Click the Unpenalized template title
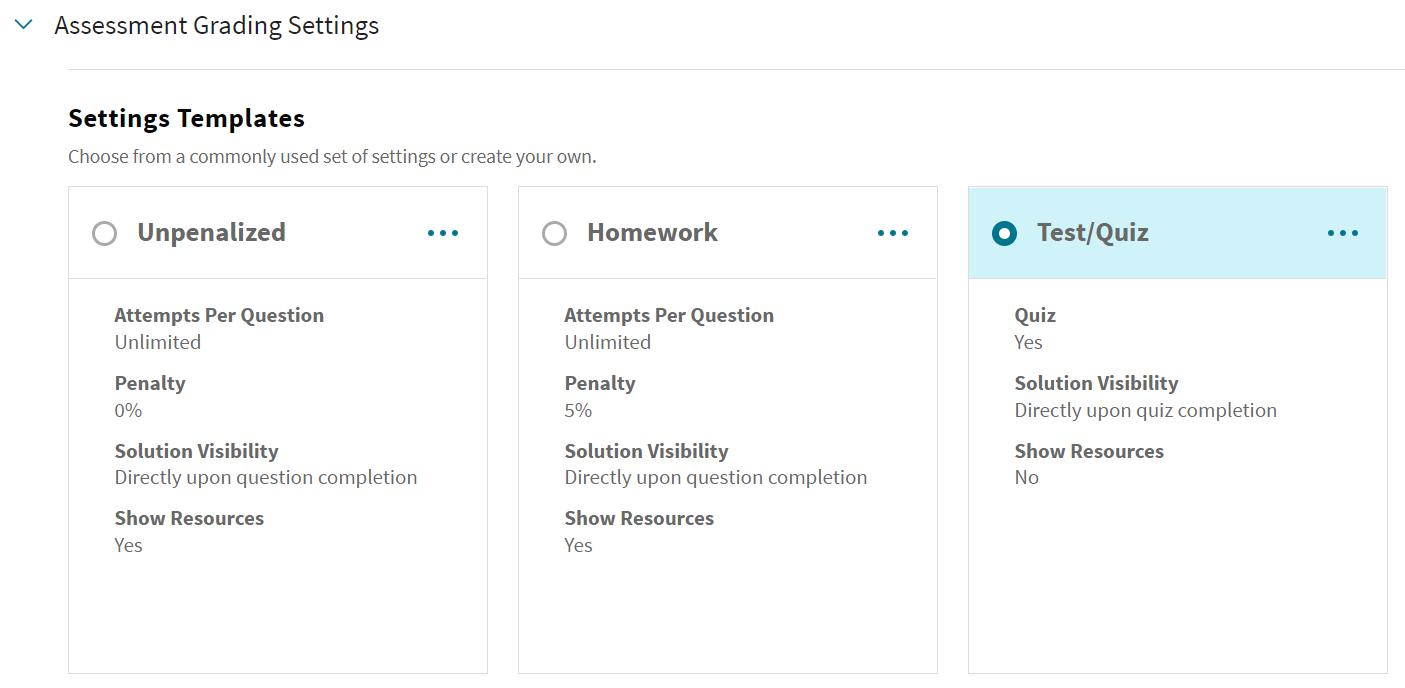The height and width of the screenshot is (688, 1405). point(210,232)
